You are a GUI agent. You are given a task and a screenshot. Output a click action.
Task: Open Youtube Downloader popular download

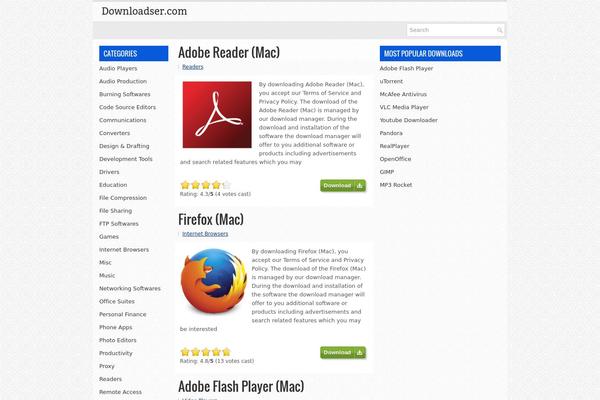[408, 120]
